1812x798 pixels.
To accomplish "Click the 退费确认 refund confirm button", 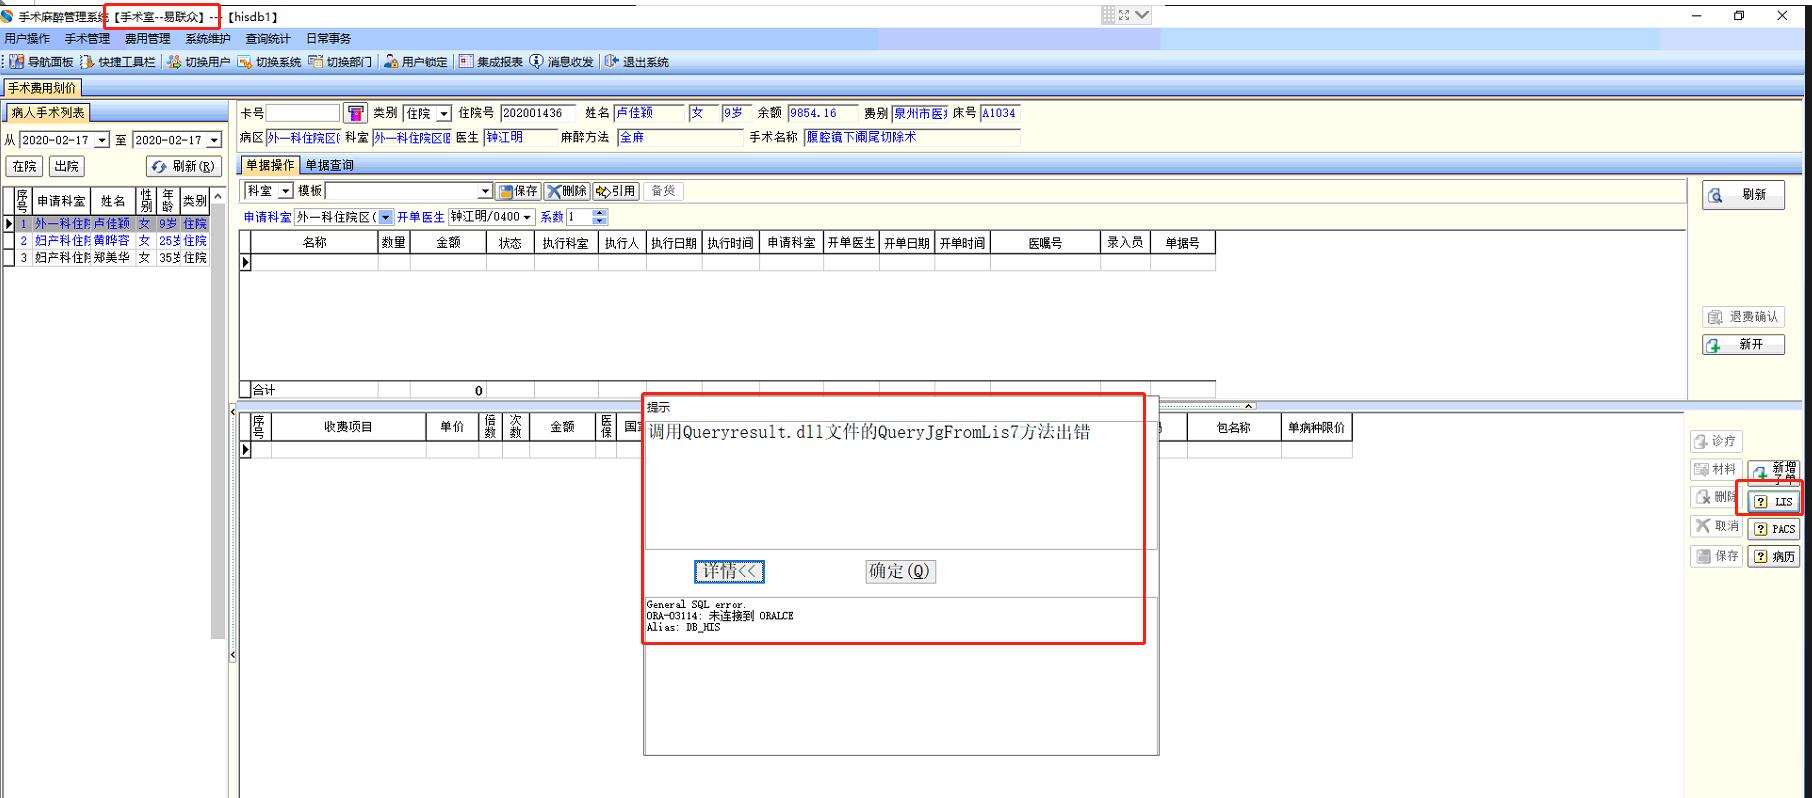I will tap(1743, 317).
